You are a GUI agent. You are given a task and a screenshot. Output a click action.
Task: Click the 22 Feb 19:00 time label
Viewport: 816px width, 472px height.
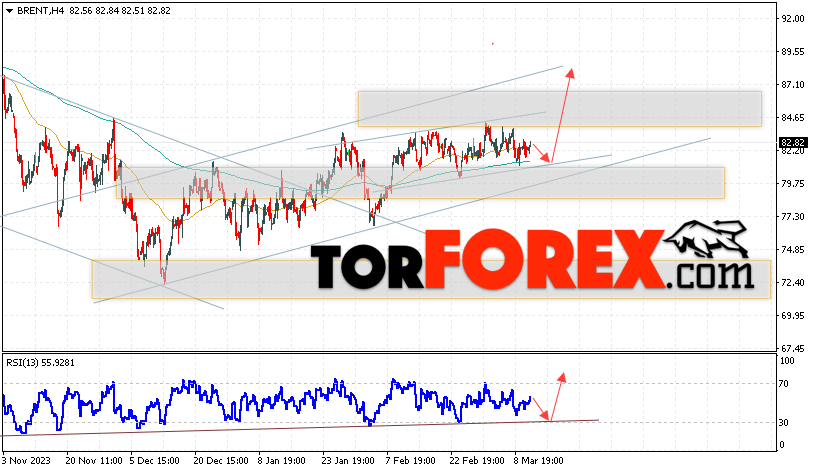(477, 461)
